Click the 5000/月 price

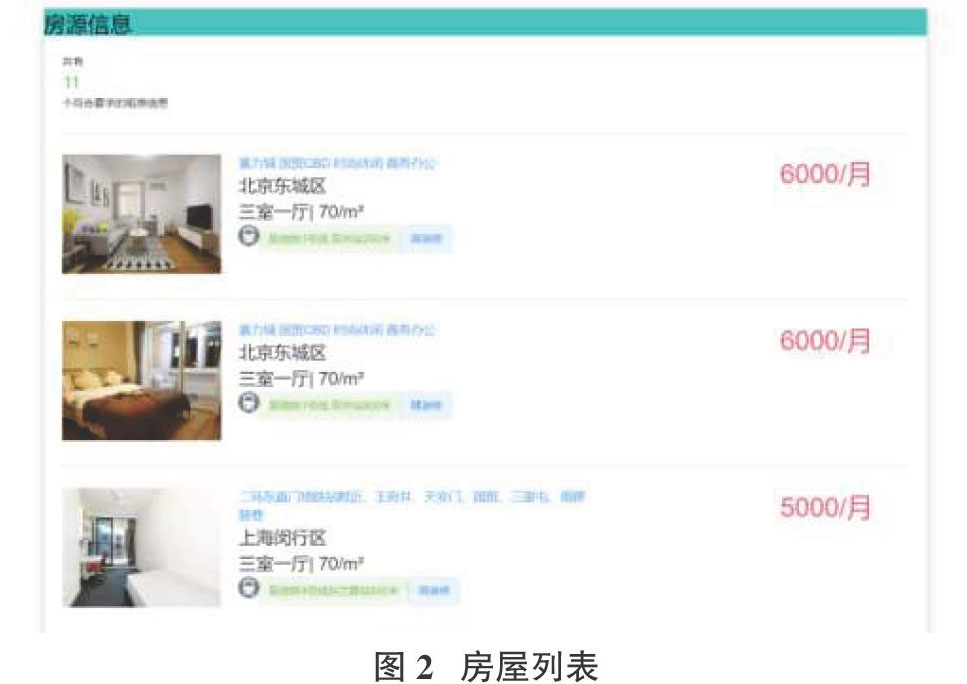coord(825,508)
